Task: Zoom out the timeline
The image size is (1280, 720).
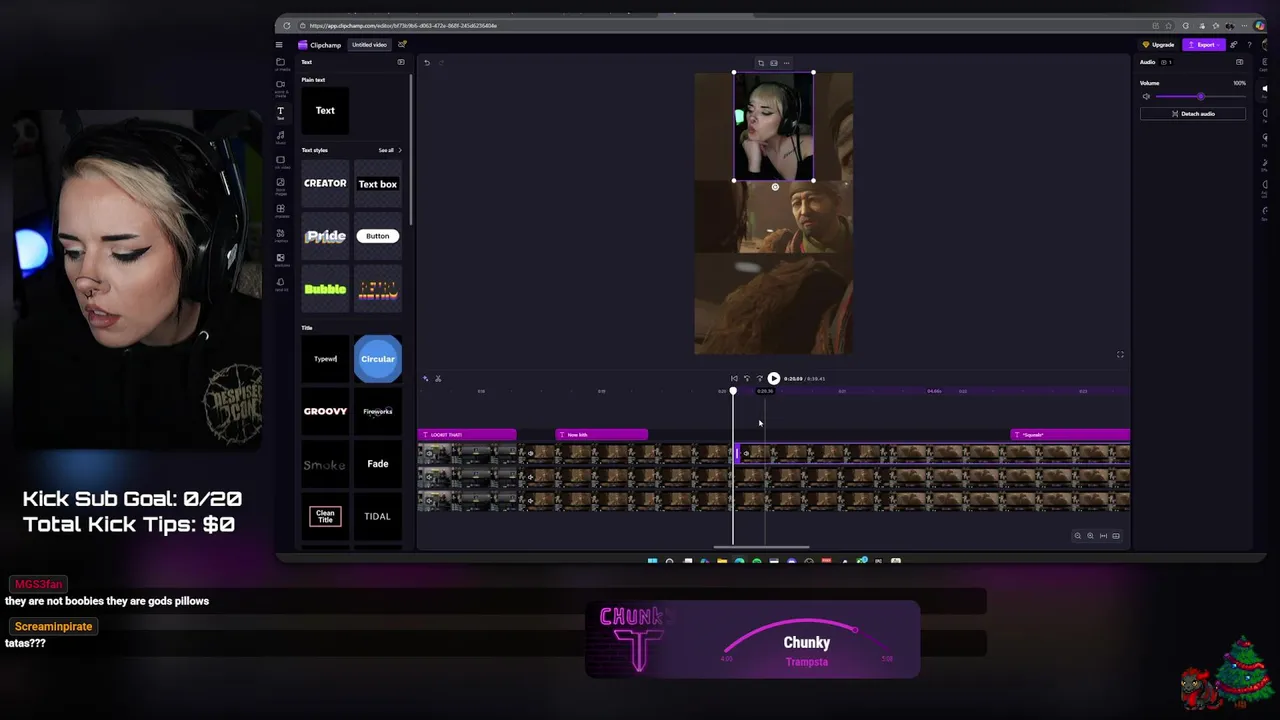Action: click(x=1078, y=536)
